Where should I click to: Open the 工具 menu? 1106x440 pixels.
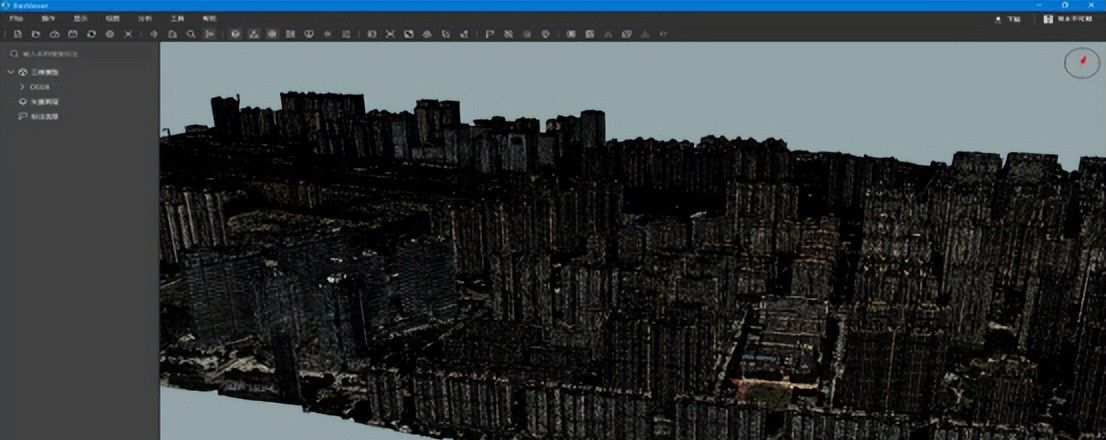[x=177, y=19]
